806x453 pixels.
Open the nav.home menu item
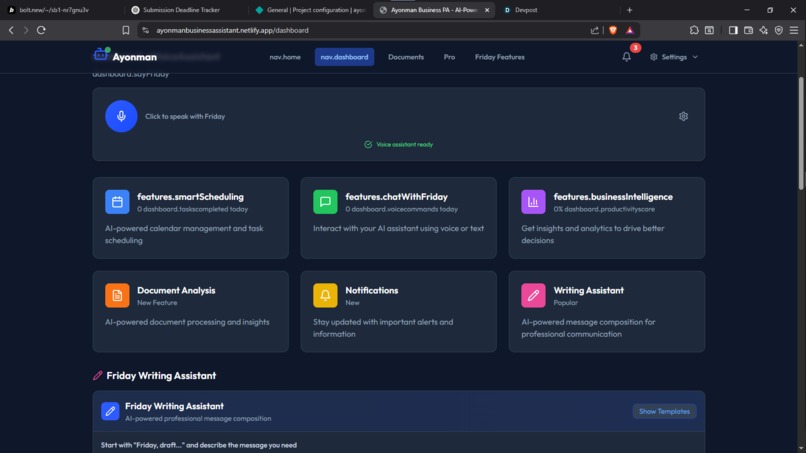[x=285, y=57]
